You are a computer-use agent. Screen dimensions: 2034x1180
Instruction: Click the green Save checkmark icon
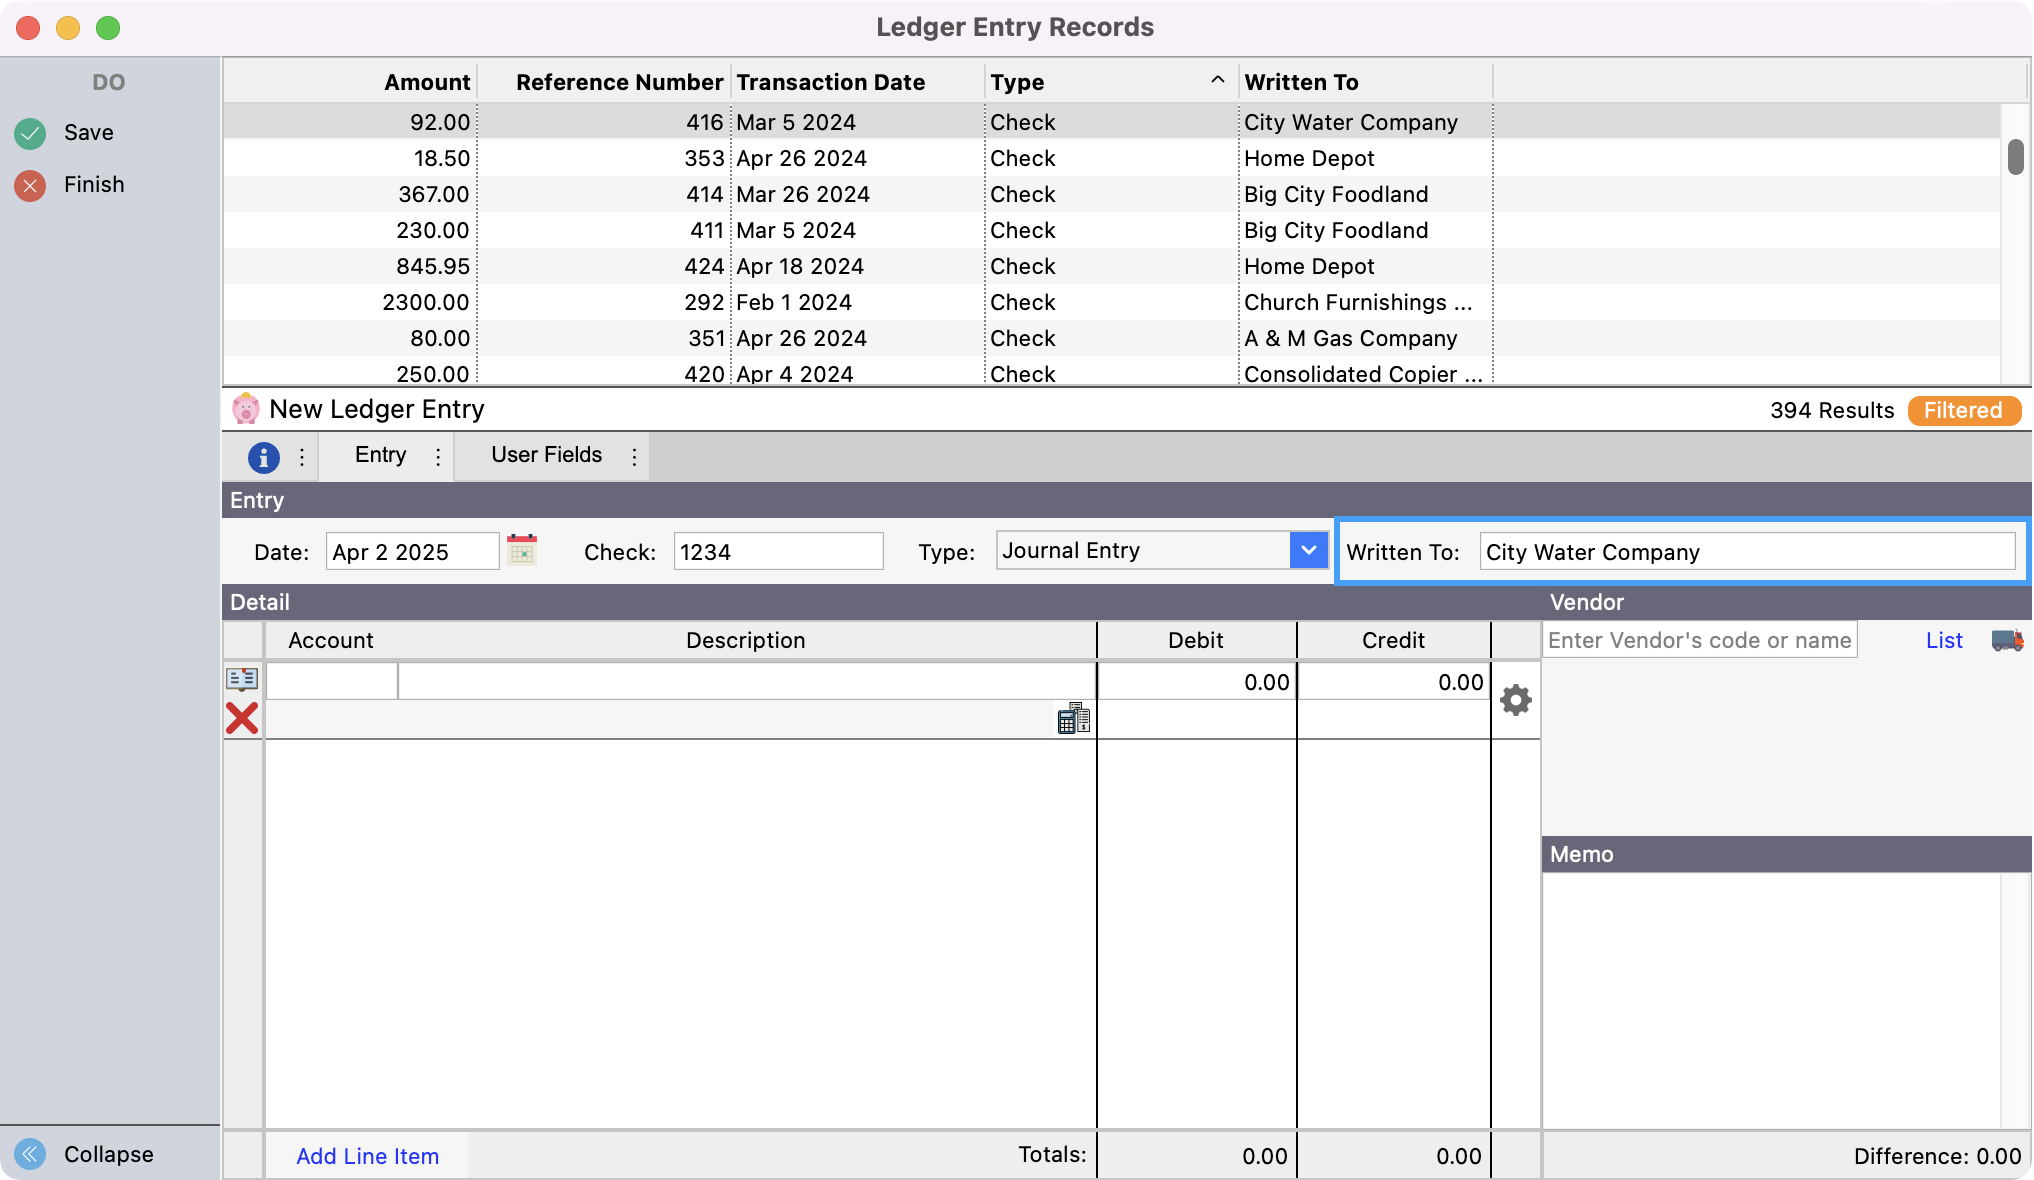click(x=30, y=133)
